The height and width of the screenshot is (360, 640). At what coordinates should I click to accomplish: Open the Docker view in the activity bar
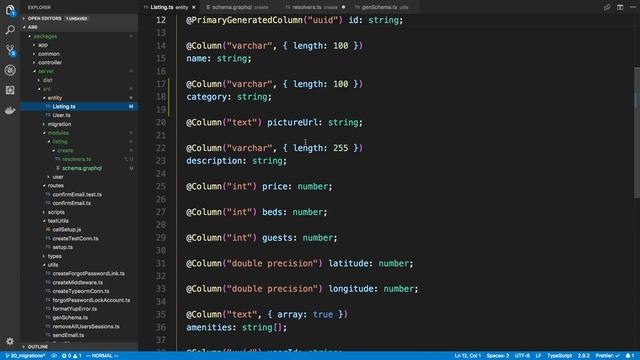tap(10, 110)
